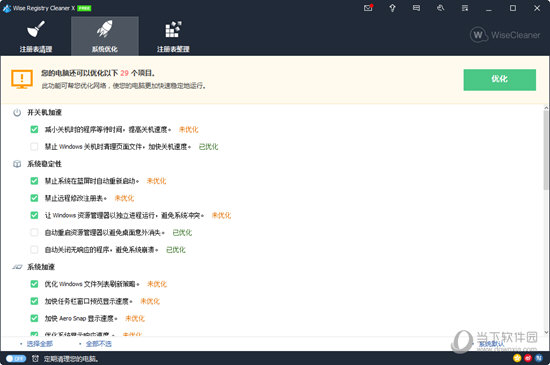This screenshot has width=550, height=365.
Task: Click the vertical scrollbar thumb
Action: pyautogui.click(x=546, y=150)
